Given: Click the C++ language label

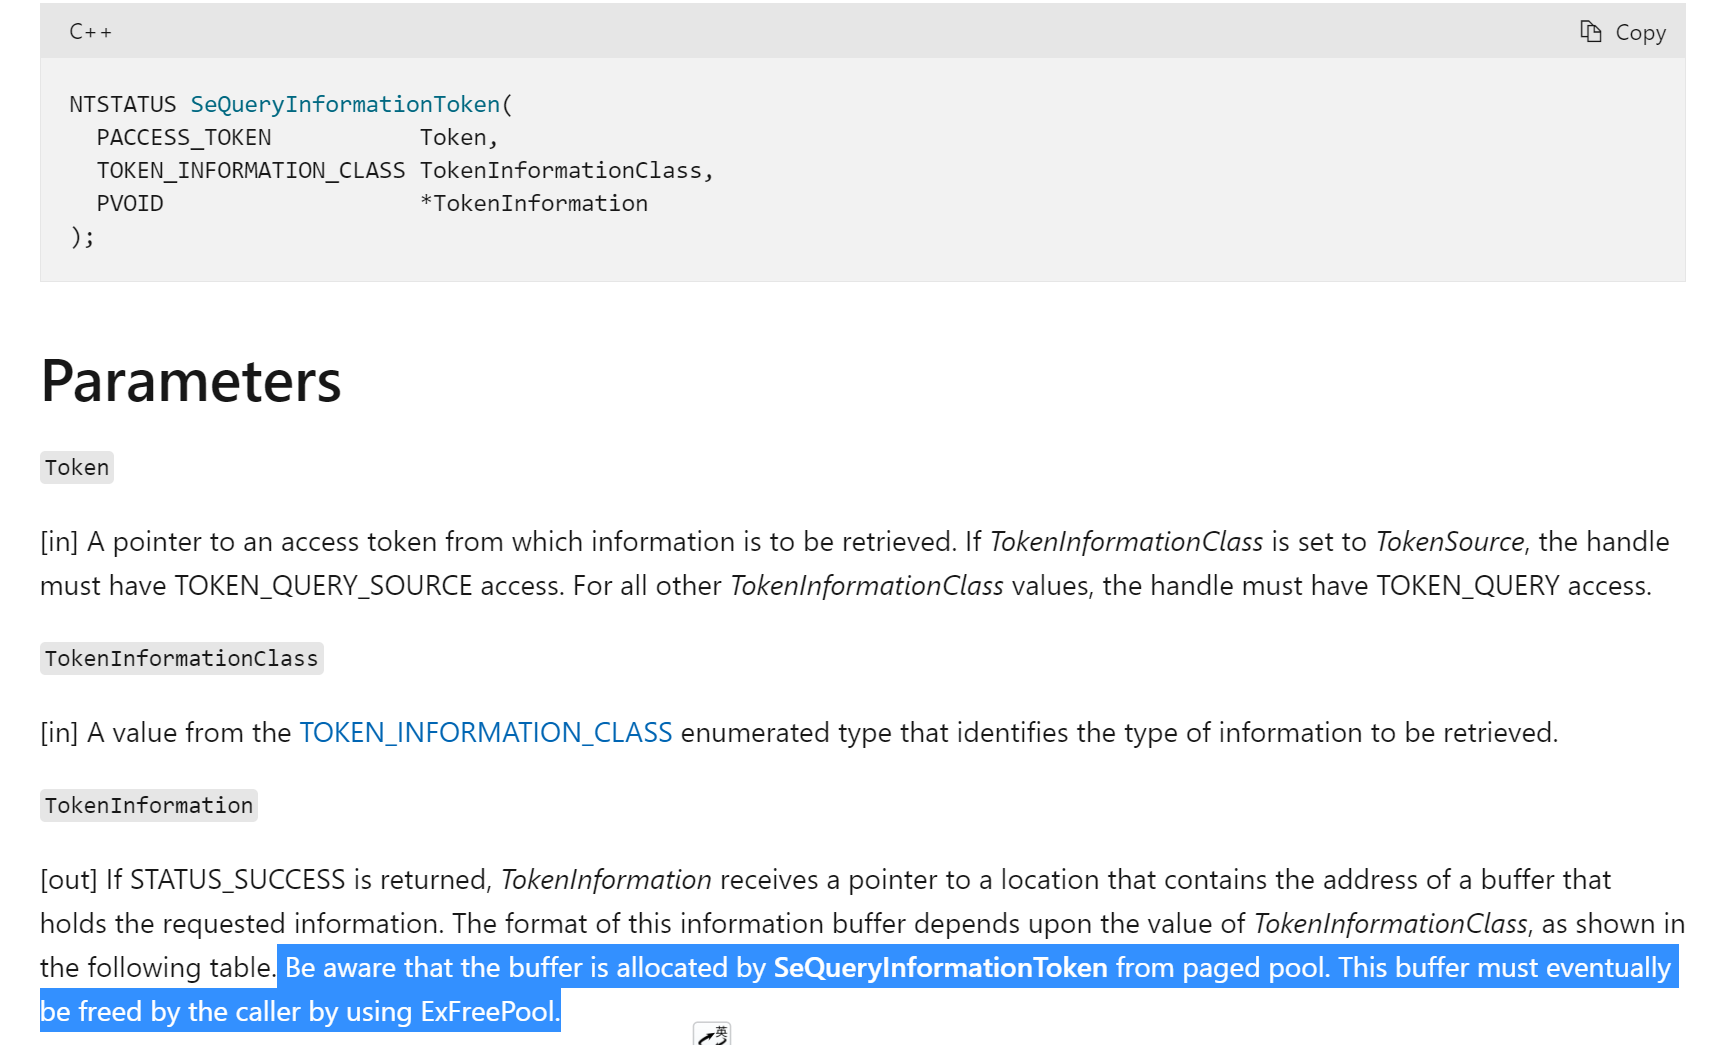Looking at the screenshot, I should [90, 32].
